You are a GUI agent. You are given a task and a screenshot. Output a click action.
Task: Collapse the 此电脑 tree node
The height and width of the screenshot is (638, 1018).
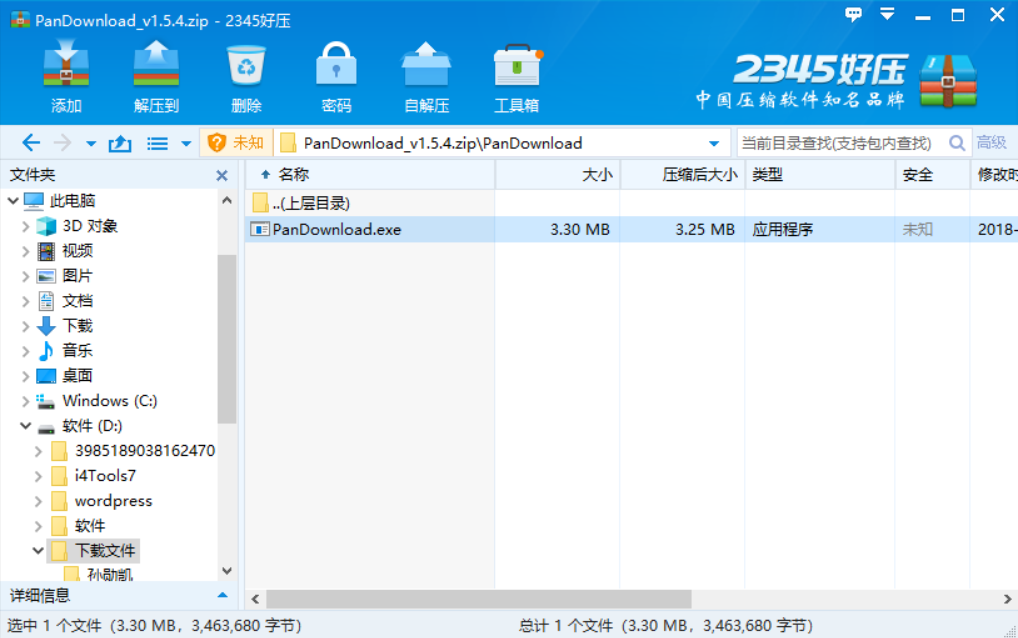point(13,201)
